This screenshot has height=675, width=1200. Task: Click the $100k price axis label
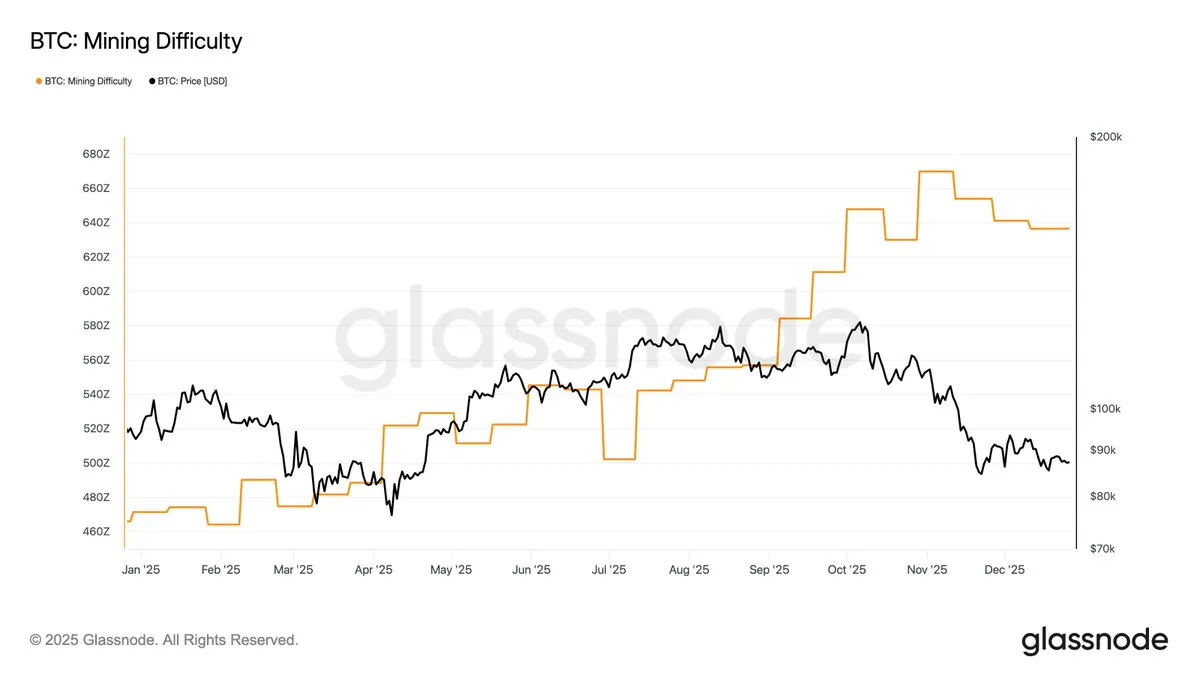click(1105, 409)
